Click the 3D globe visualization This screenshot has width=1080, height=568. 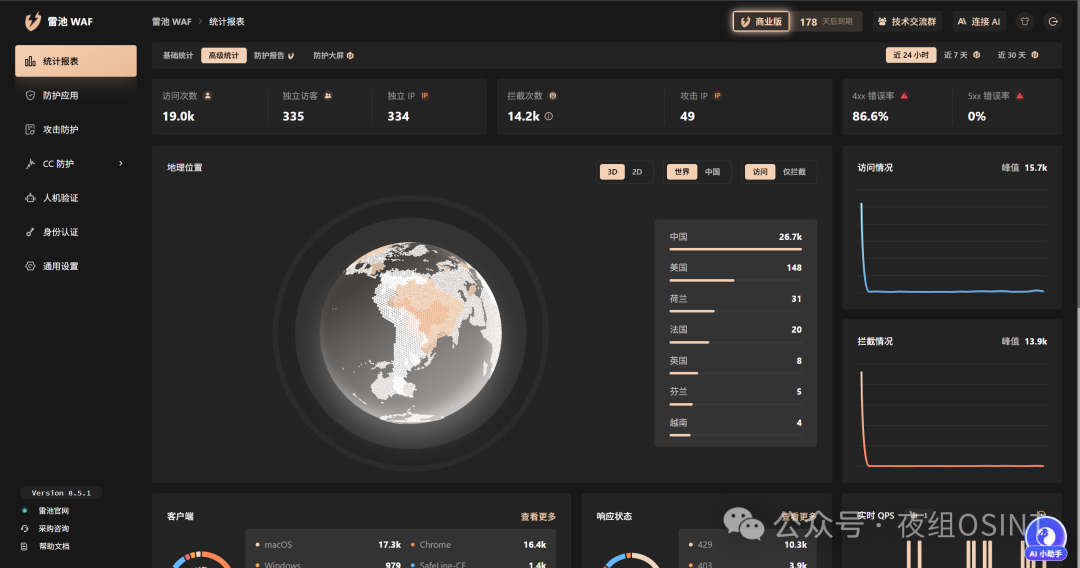click(x=411, y=332)
